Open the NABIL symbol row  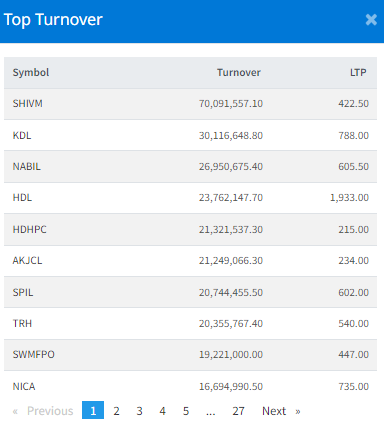pyautogui.click(x=190, y=166)
